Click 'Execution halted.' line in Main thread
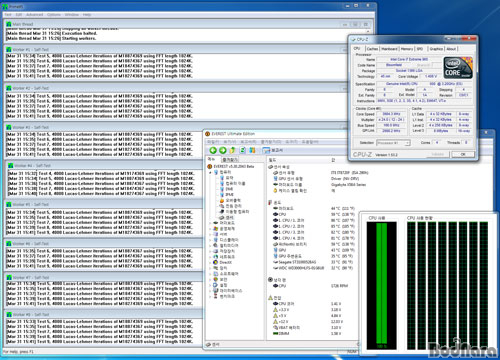500x360 pixels. (x=52, y=33)
